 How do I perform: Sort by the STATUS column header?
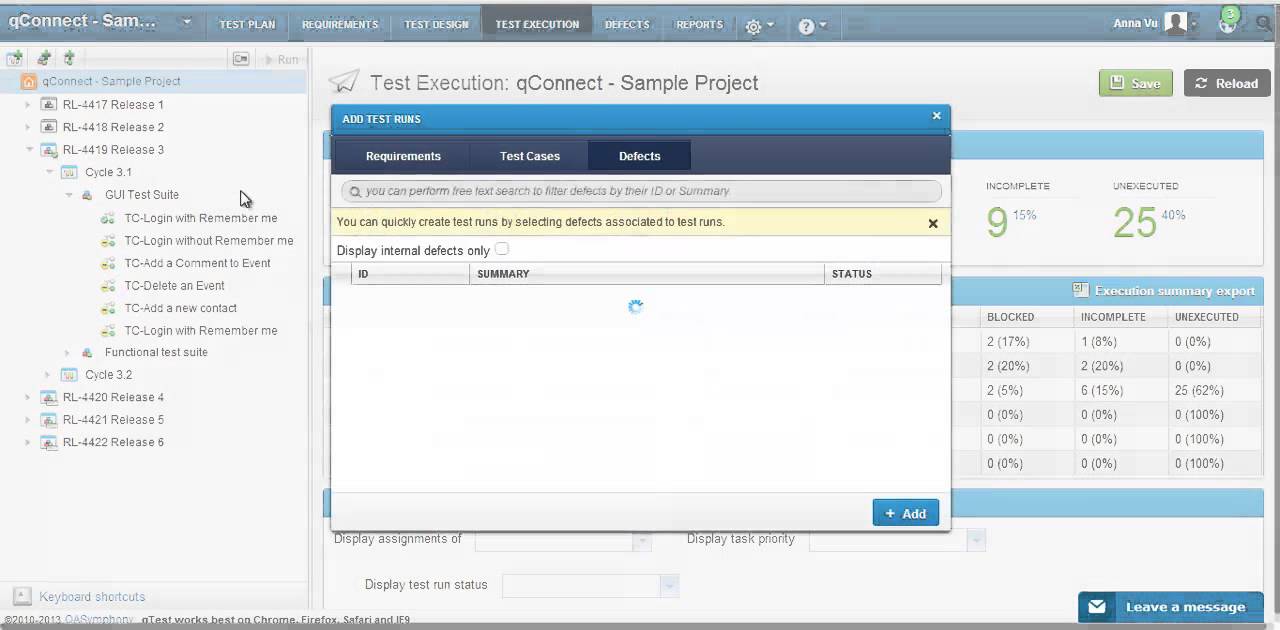point(883,274)
